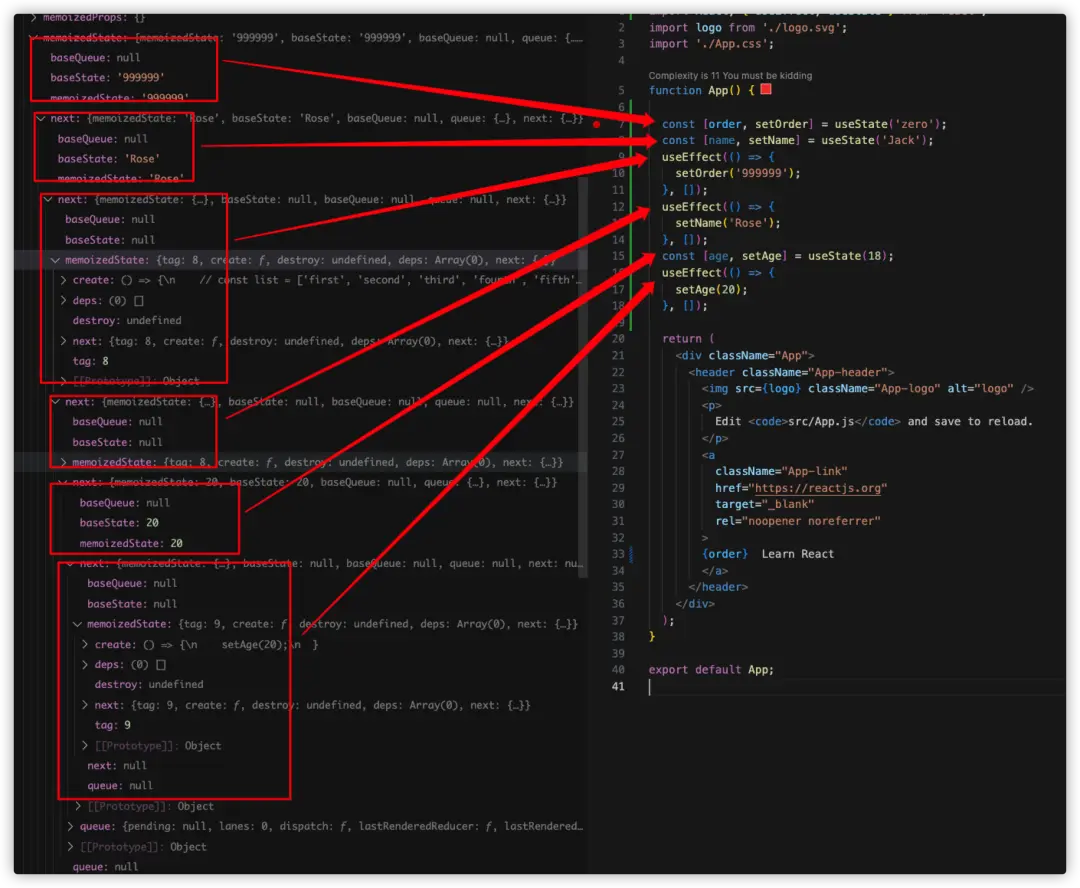The width and height of the screenshot is (1080, 888).
Task: Collapse the memoizedState {tag: 9} node
Action: 77,624
